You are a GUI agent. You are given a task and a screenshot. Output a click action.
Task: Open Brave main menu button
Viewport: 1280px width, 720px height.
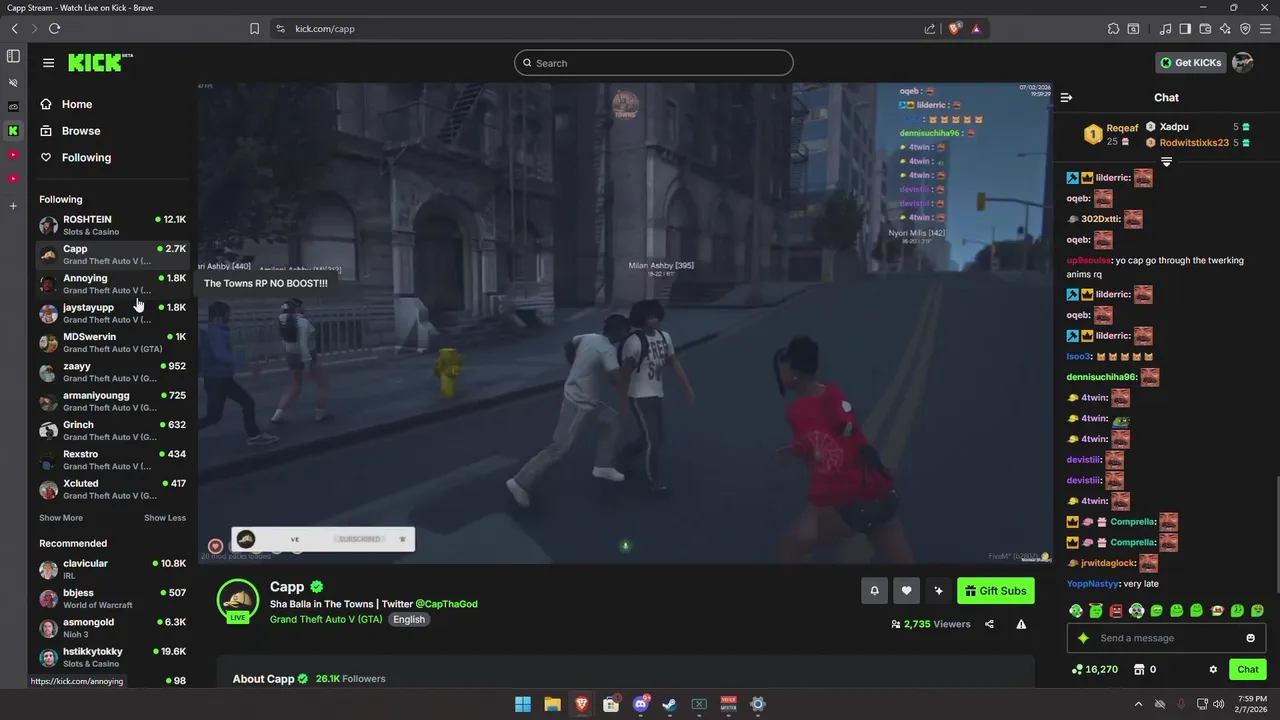click(1265, 28)
